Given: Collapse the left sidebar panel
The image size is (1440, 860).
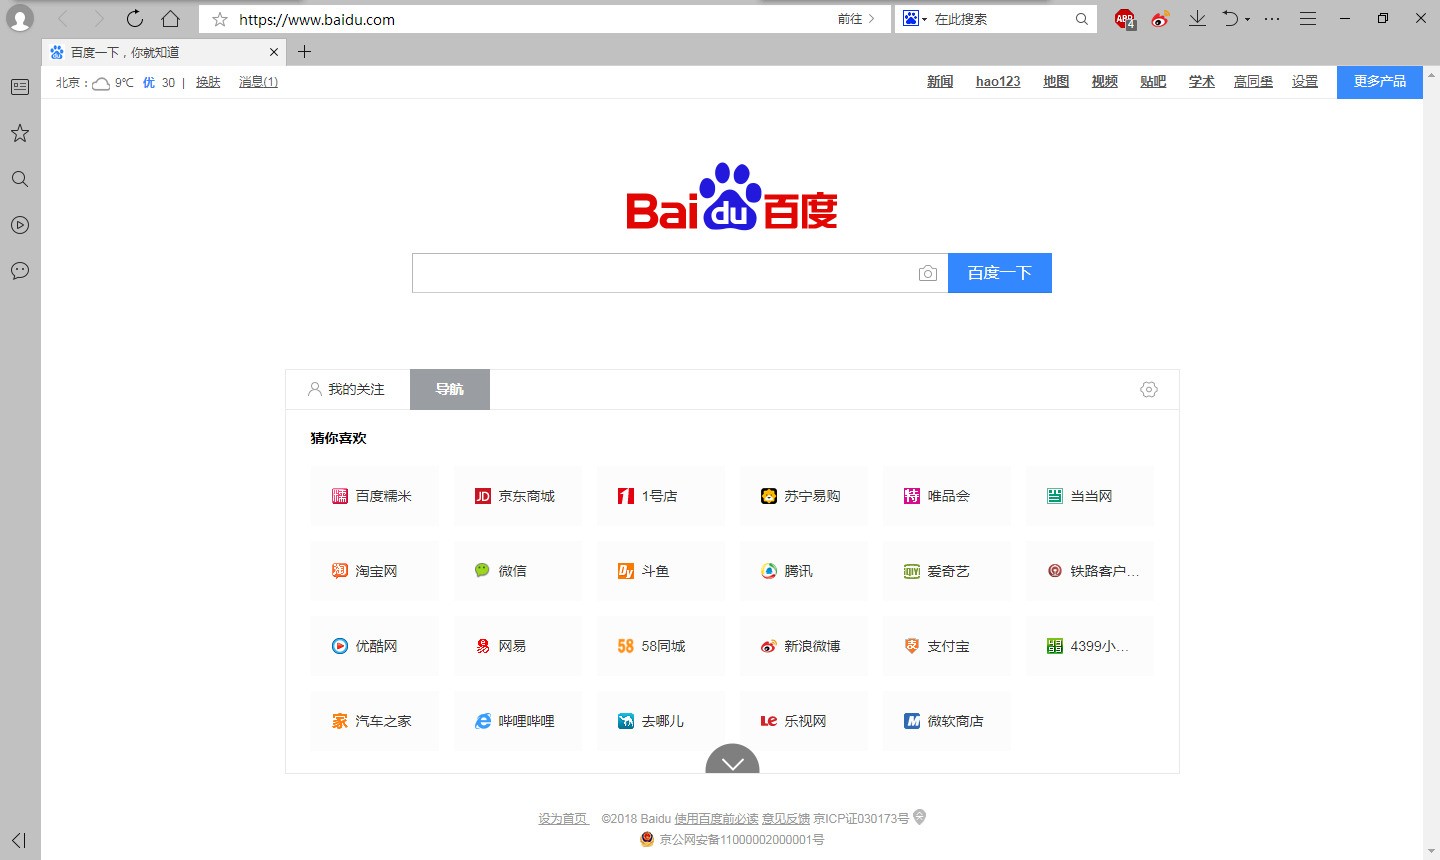Looking at the screenshot, I should pos(19,840).
